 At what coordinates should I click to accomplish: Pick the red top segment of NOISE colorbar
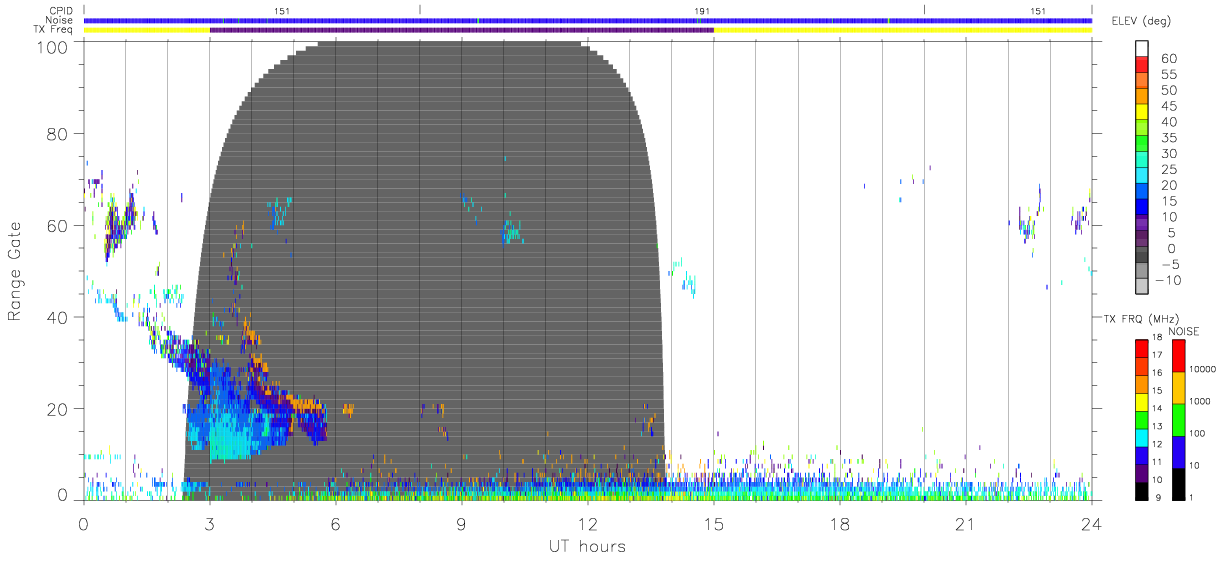pos(1178,356)
